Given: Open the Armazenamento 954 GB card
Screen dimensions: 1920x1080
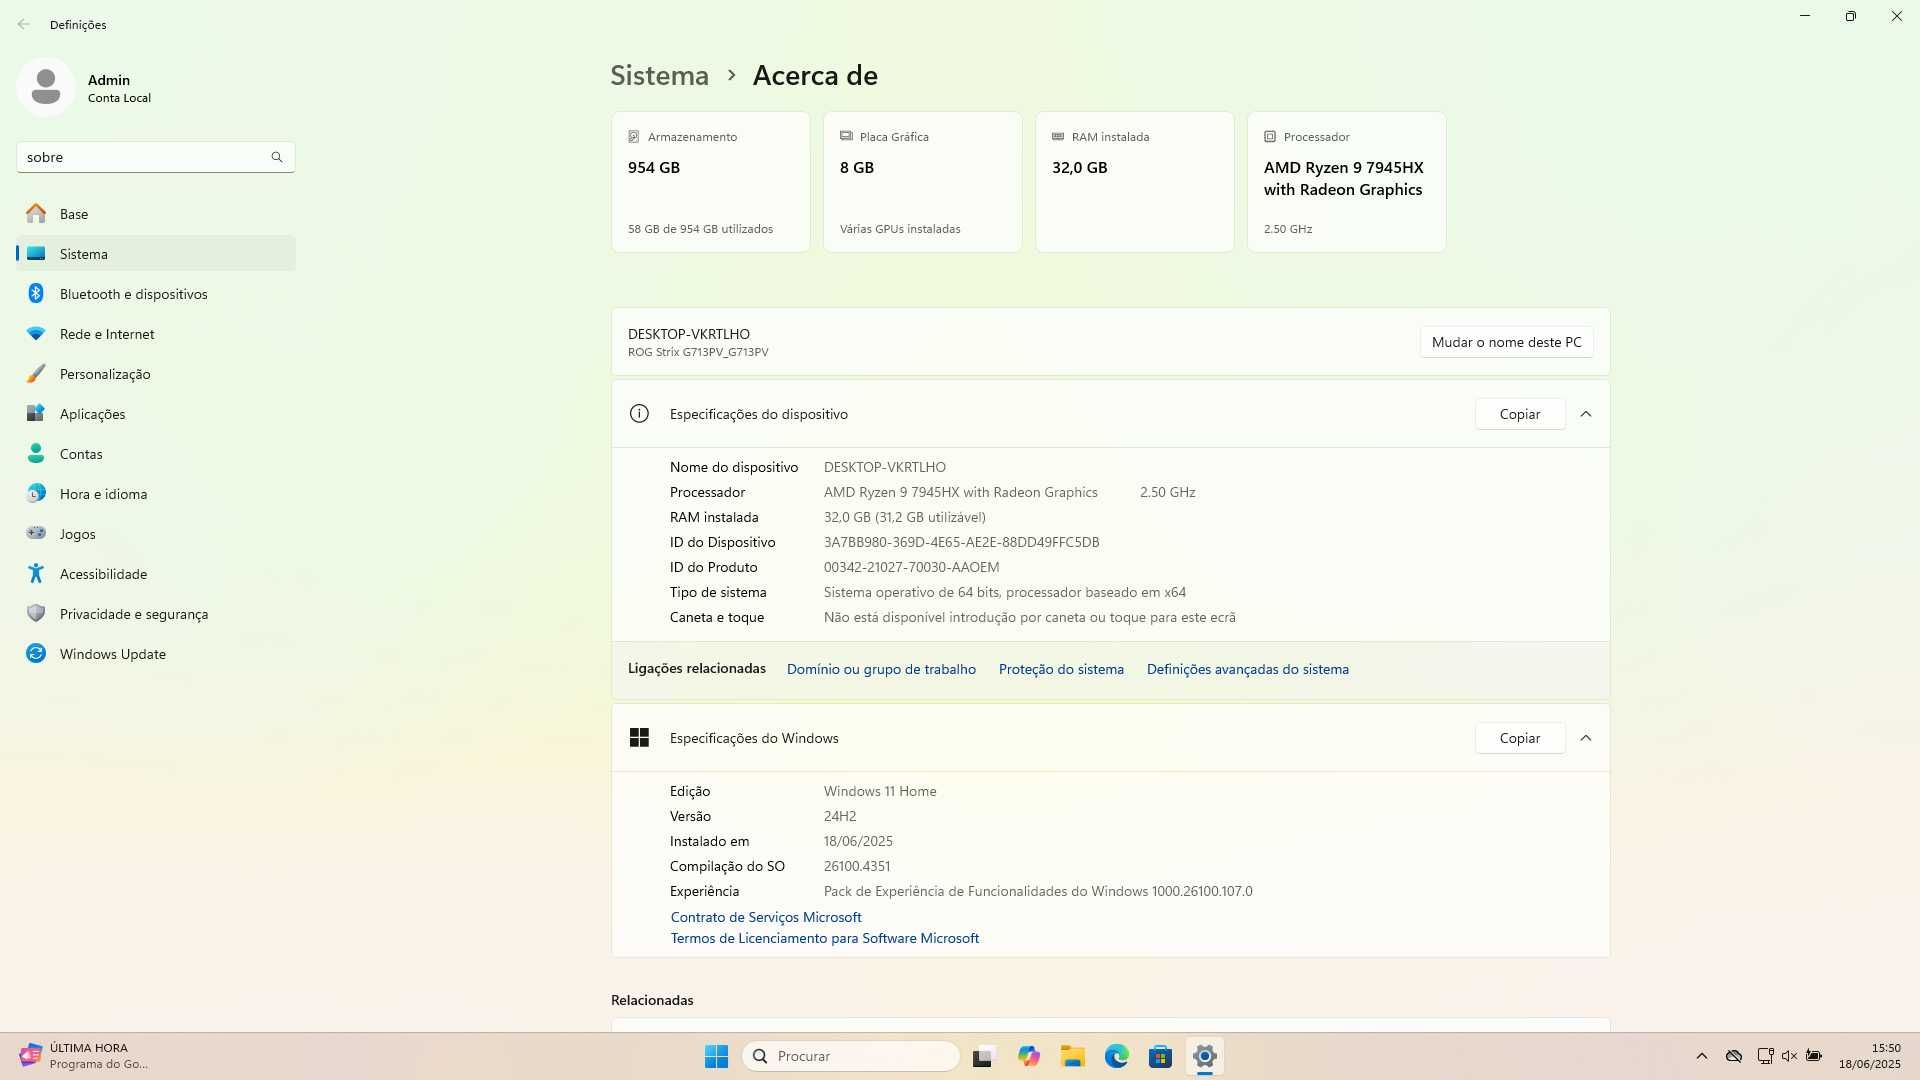Looking at the screenshot, I should tap(711, 182).
